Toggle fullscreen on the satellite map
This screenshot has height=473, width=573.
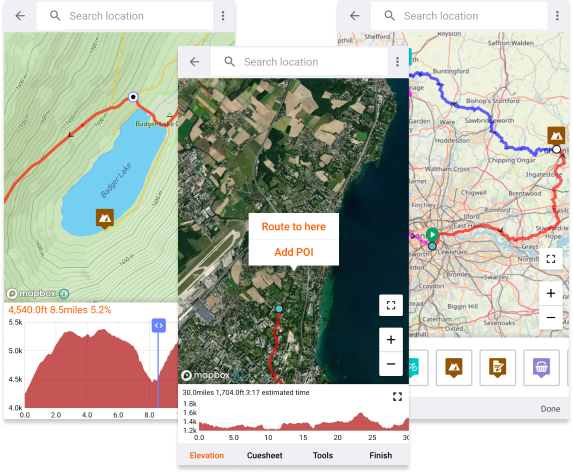391,305
